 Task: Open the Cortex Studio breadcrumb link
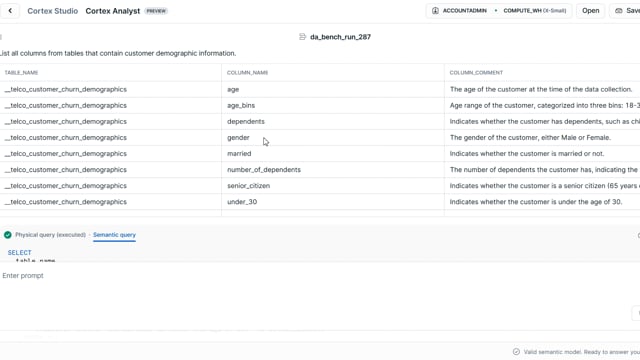pyautogui.click(x=53, y=11)
